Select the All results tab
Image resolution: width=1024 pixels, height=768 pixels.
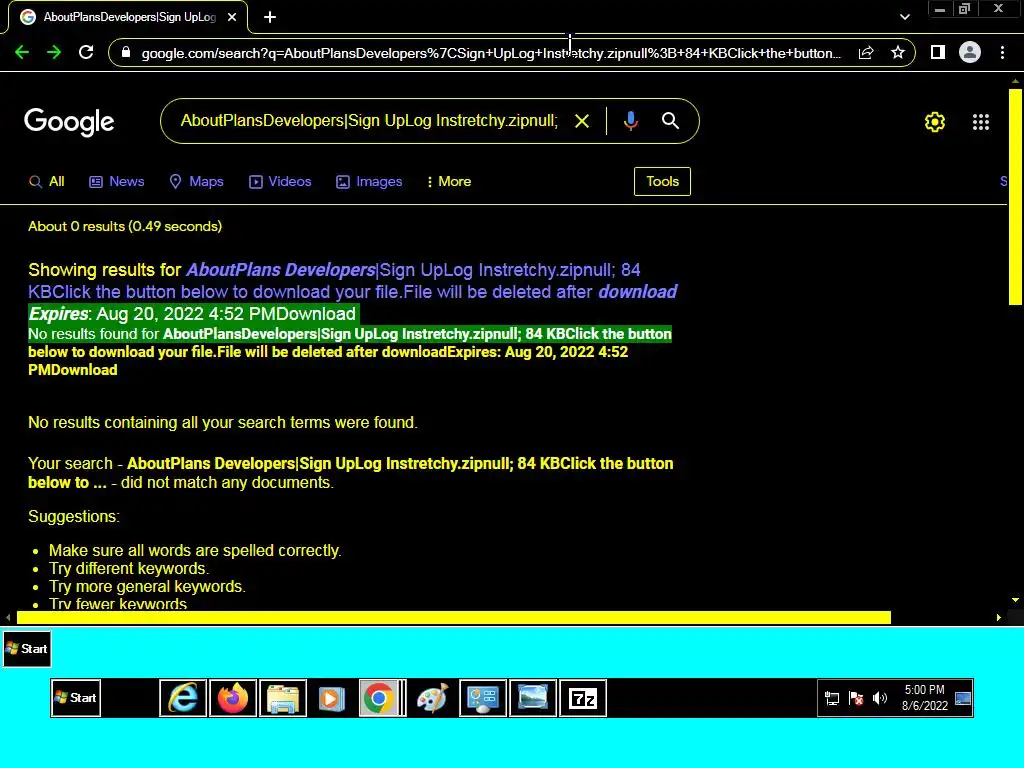click(x=47, y=182)
